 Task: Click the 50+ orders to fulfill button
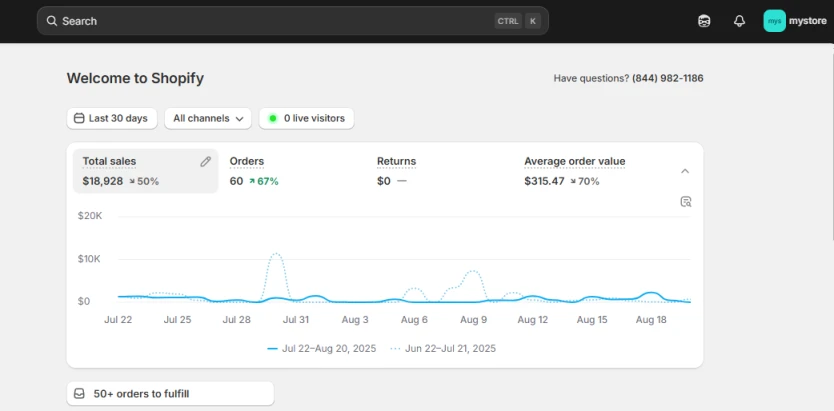[x=170, y=394]
